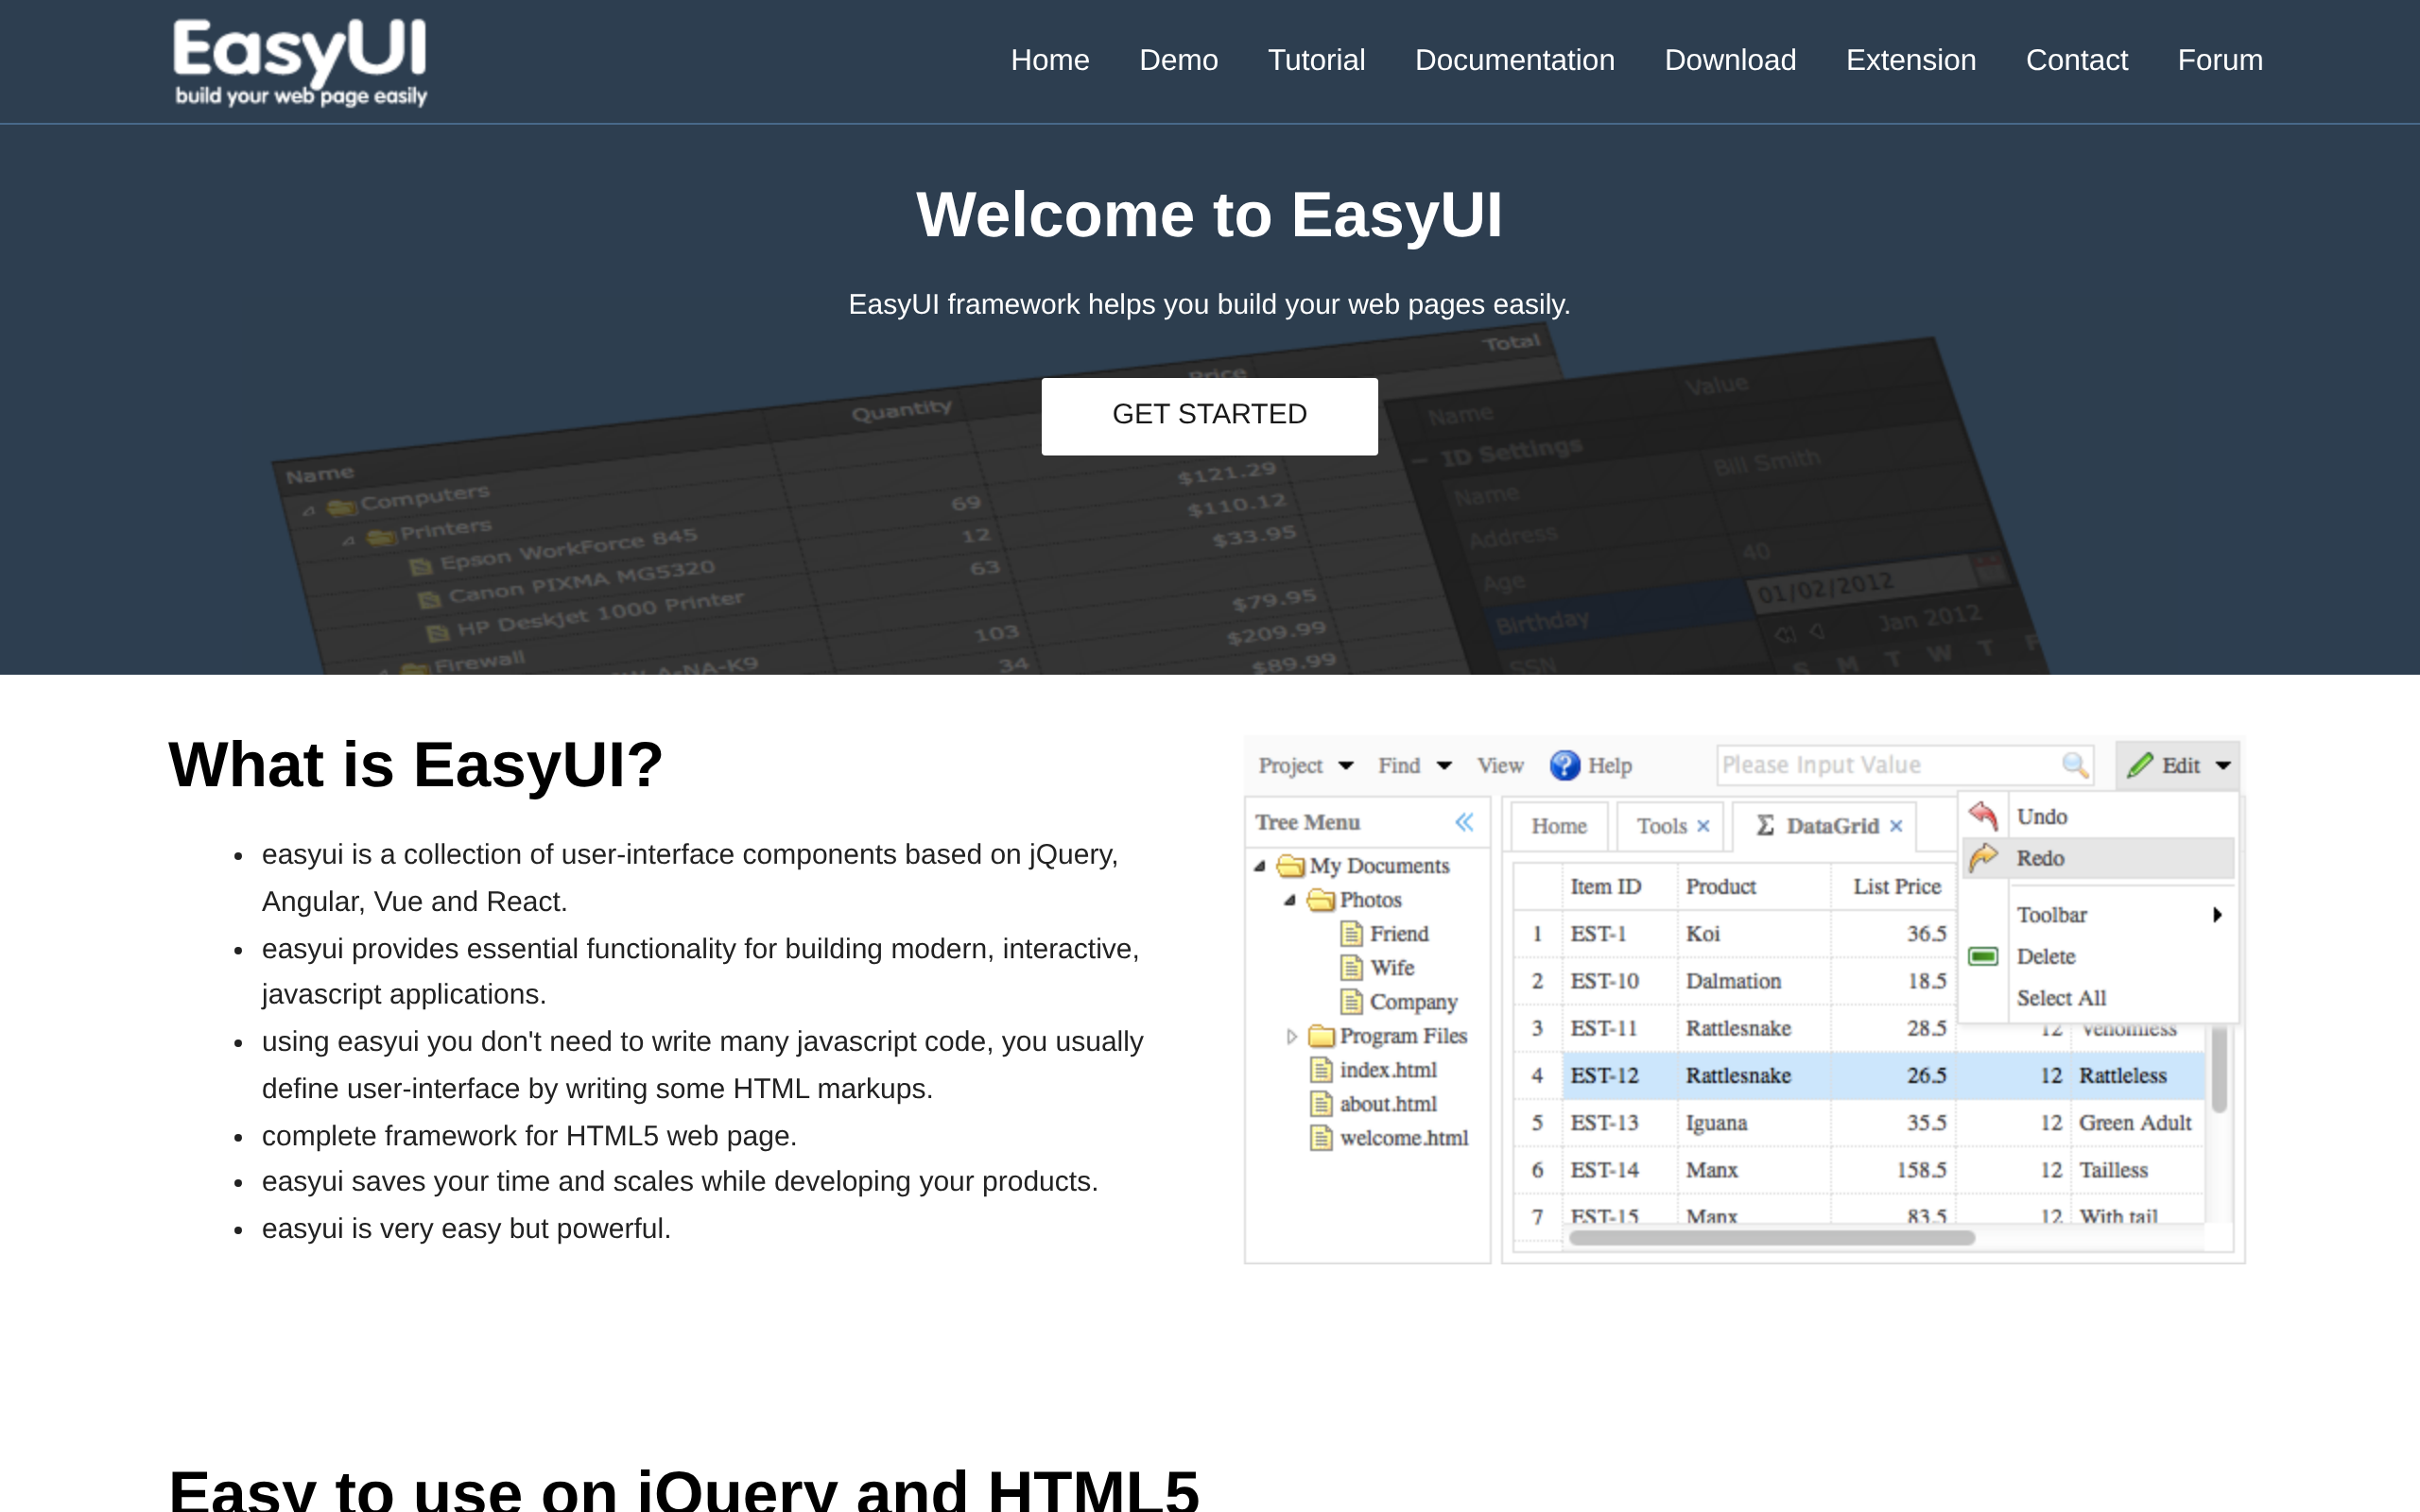Click the green Delete icon in menu
Image resolution: width=2420 pixels, height=1512 pixels.
click(1983, 957)
